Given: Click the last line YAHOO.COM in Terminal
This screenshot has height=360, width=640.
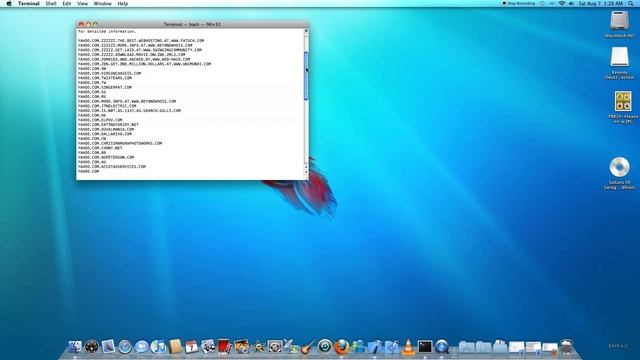Looking at the screenshot, I should tap(89, 171).
